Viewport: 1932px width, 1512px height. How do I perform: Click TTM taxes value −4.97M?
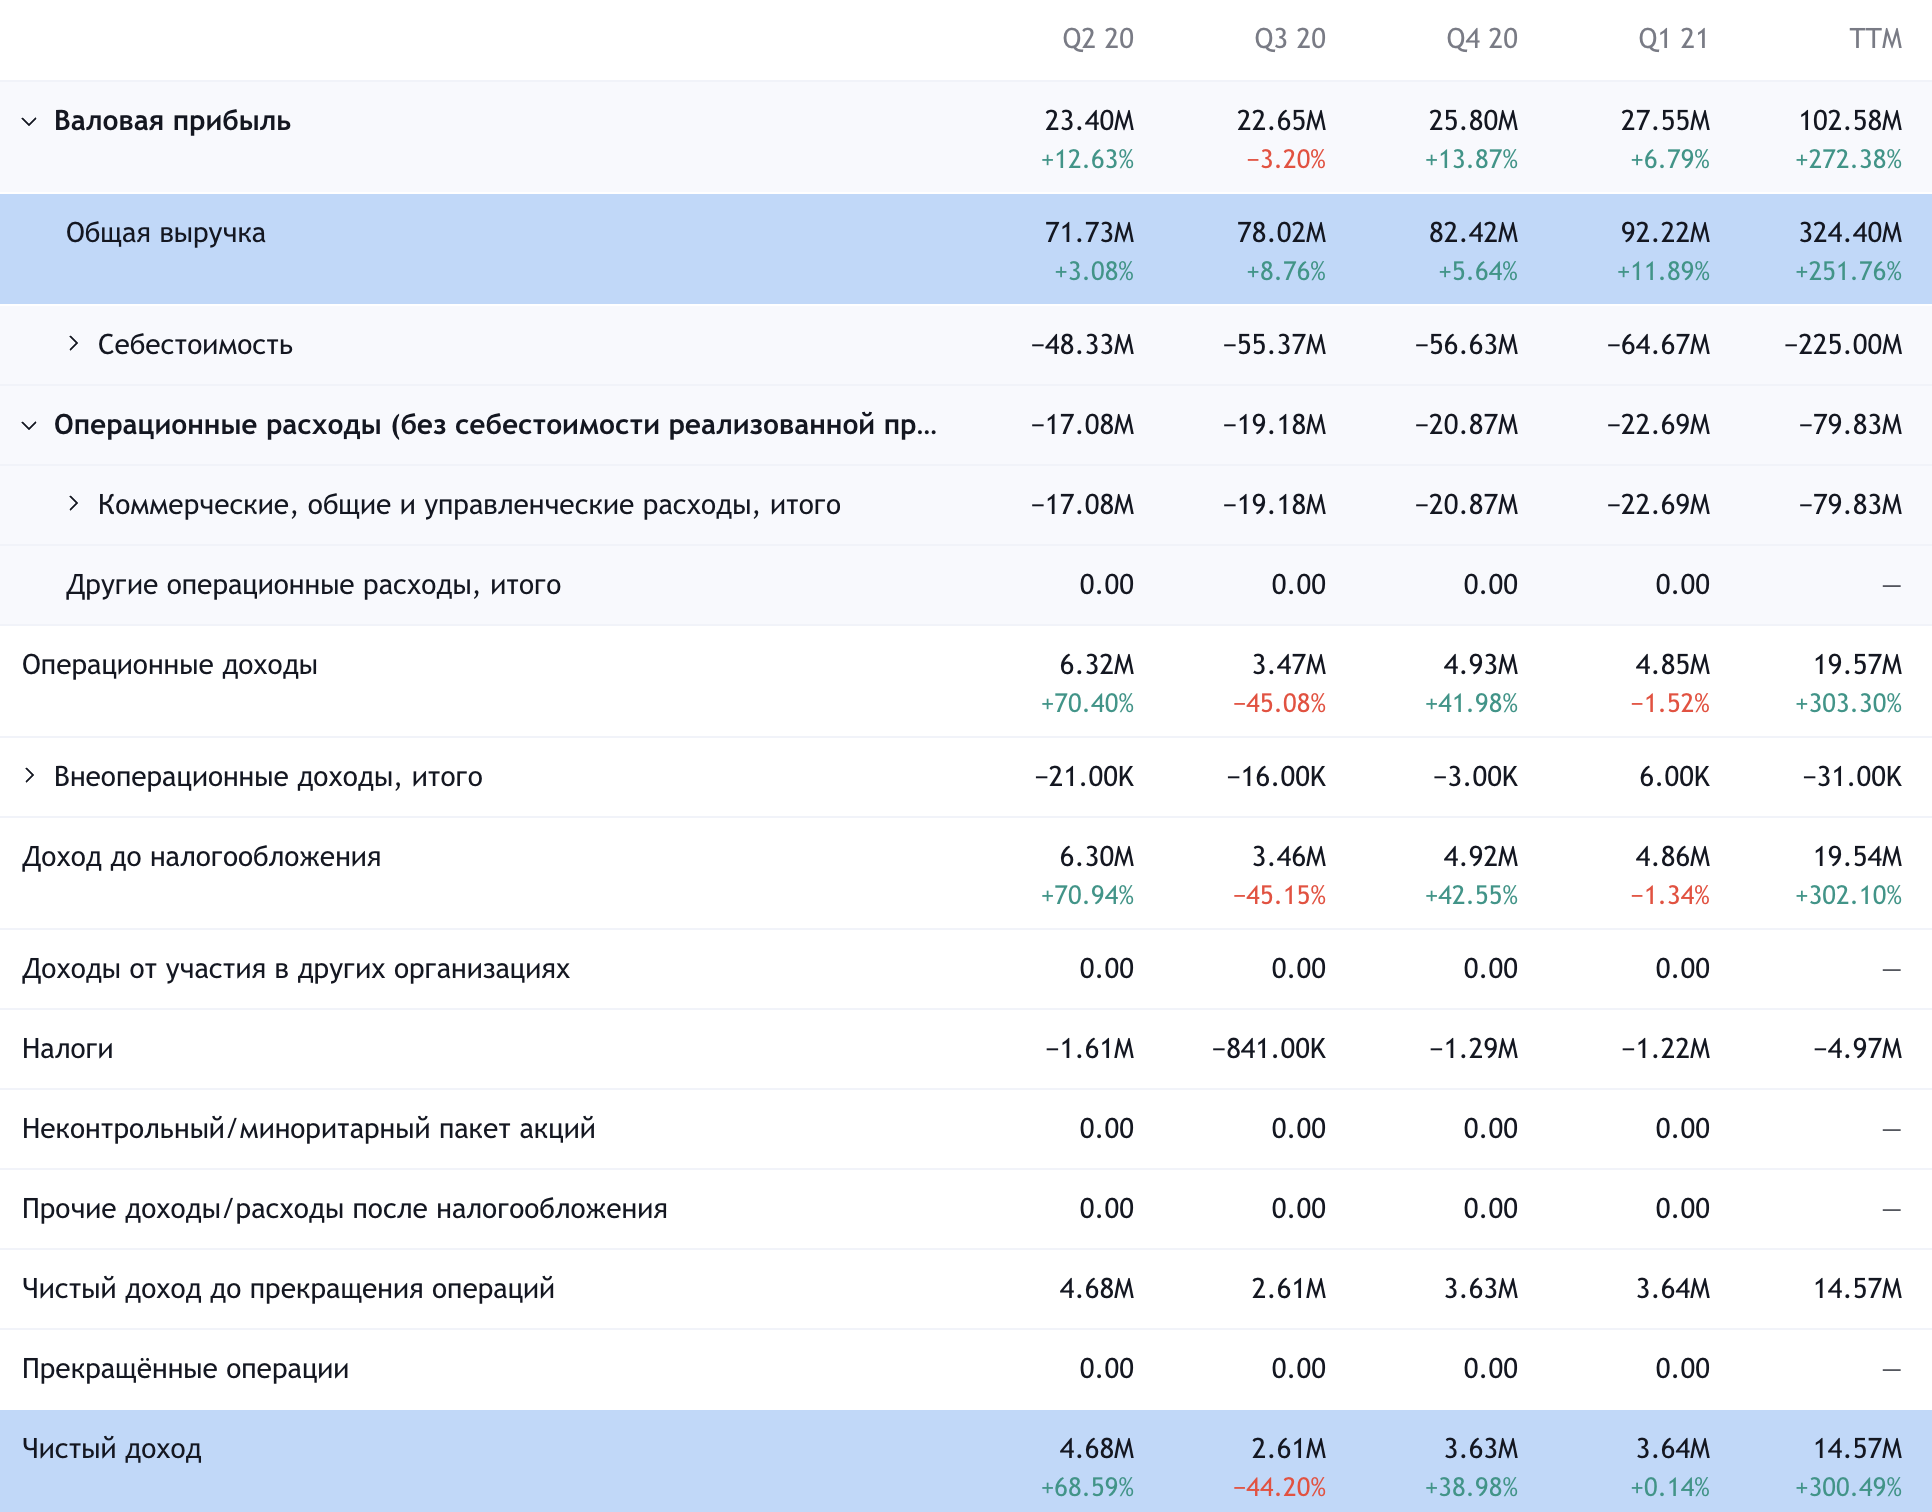(x=1858, y=1049)
